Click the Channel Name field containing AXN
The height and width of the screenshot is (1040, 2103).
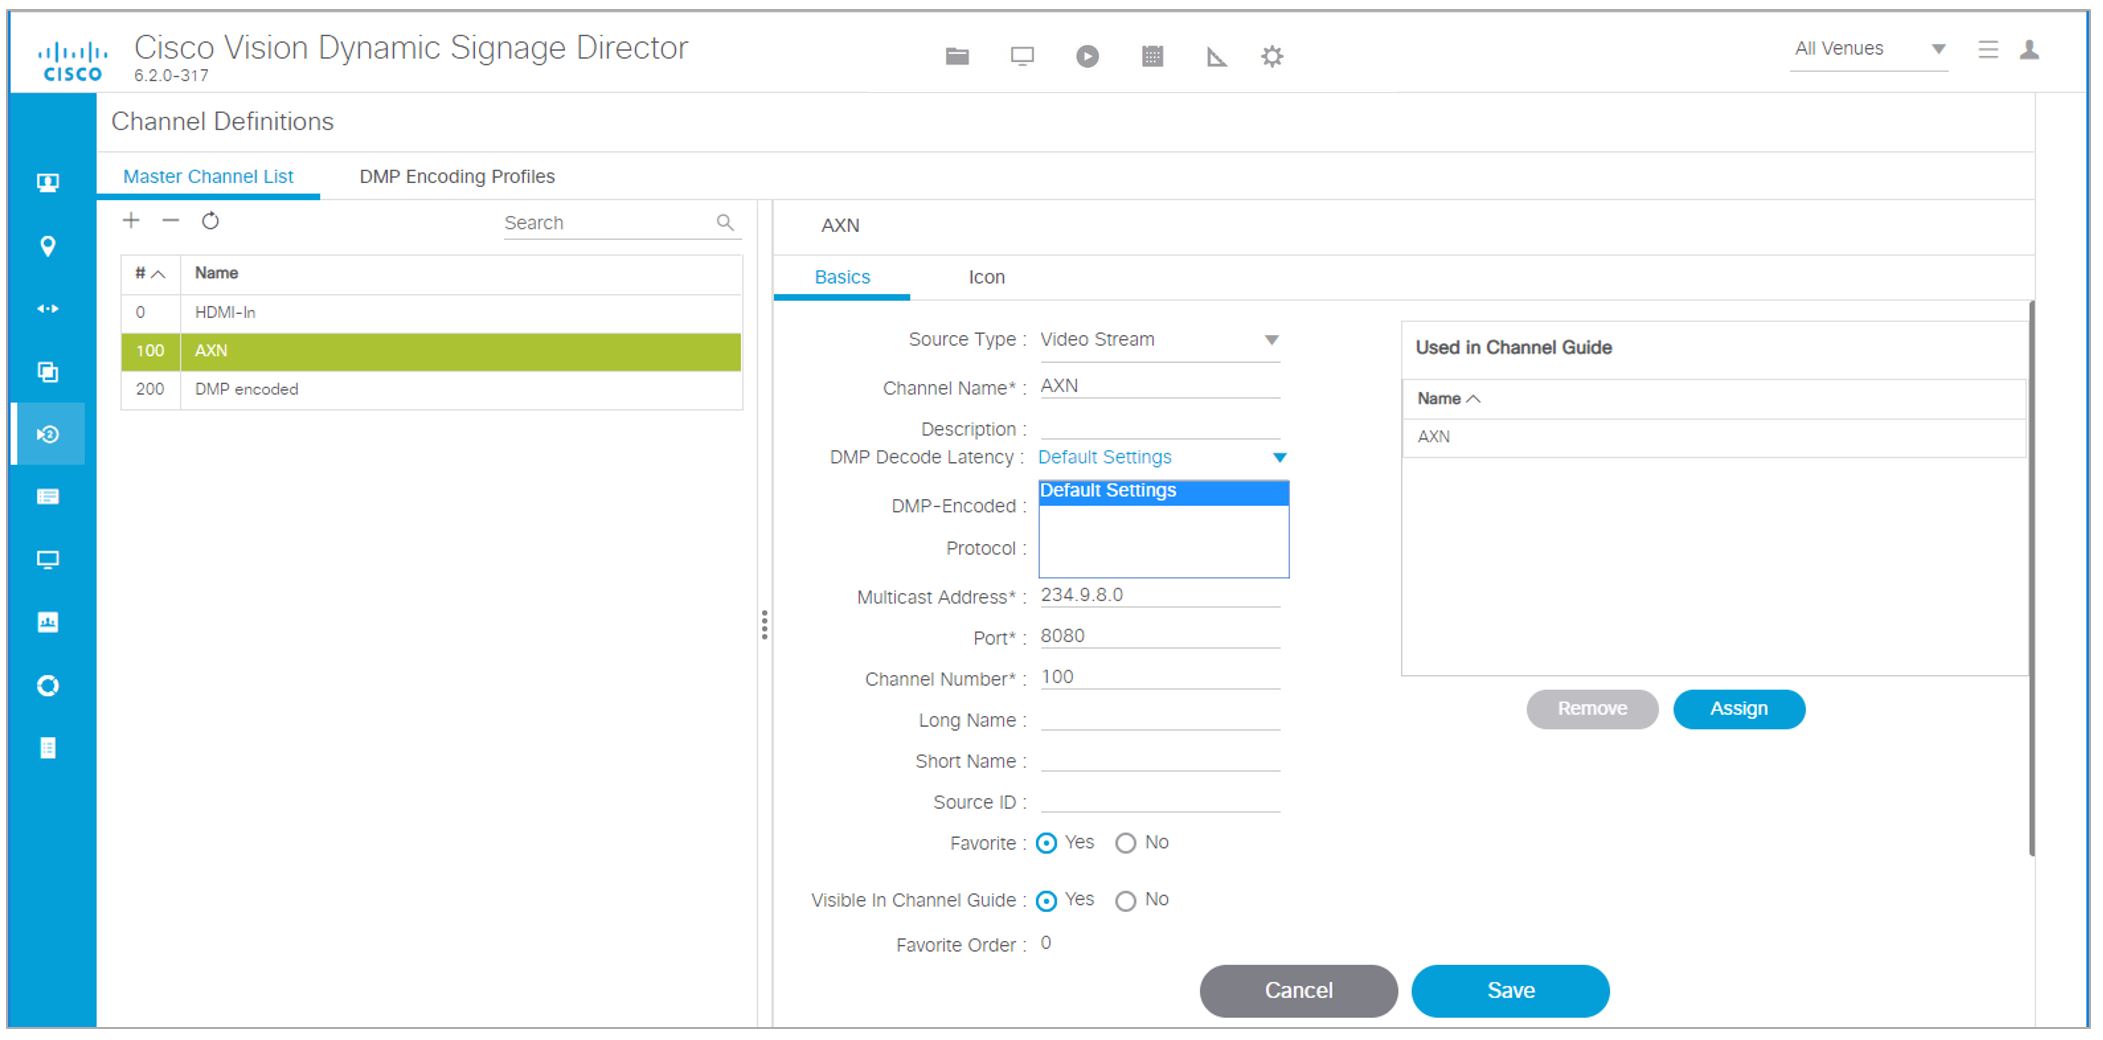pyautogui.click(x=1160, y=386)
